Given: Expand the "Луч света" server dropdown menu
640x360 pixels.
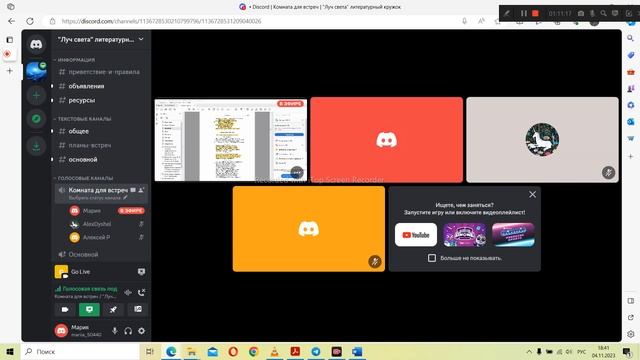Looking at the screenshot, I should coord(141,40).
